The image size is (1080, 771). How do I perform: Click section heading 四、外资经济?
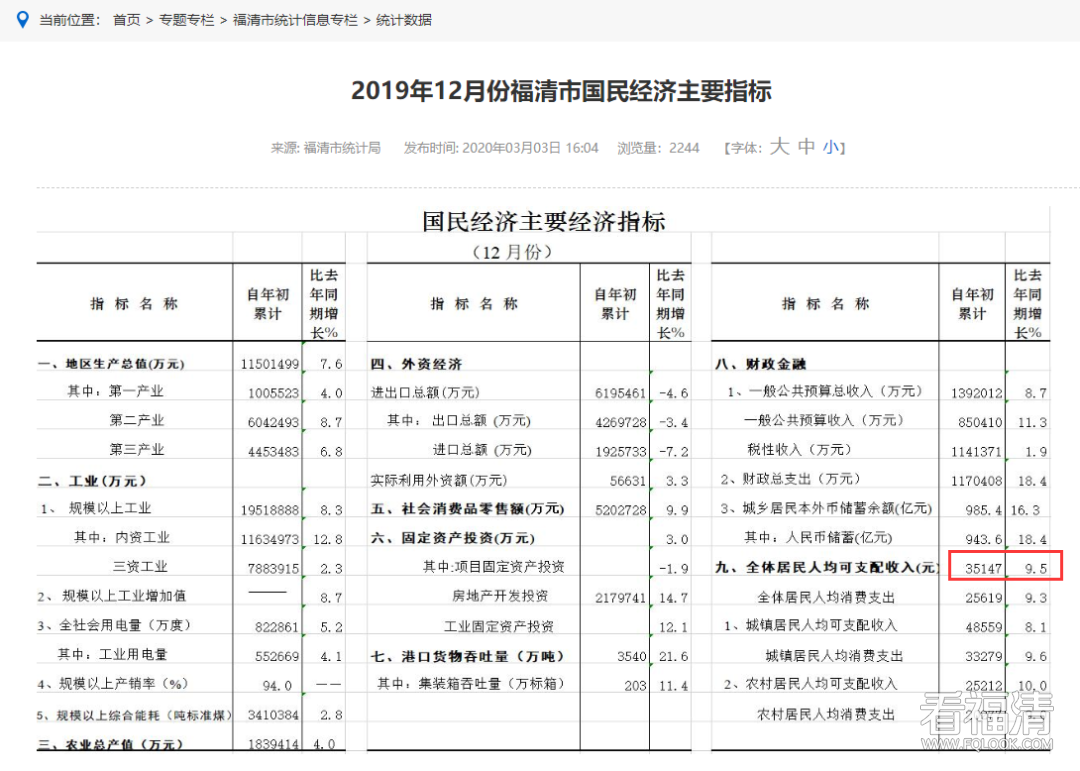[x=416, y=364]
